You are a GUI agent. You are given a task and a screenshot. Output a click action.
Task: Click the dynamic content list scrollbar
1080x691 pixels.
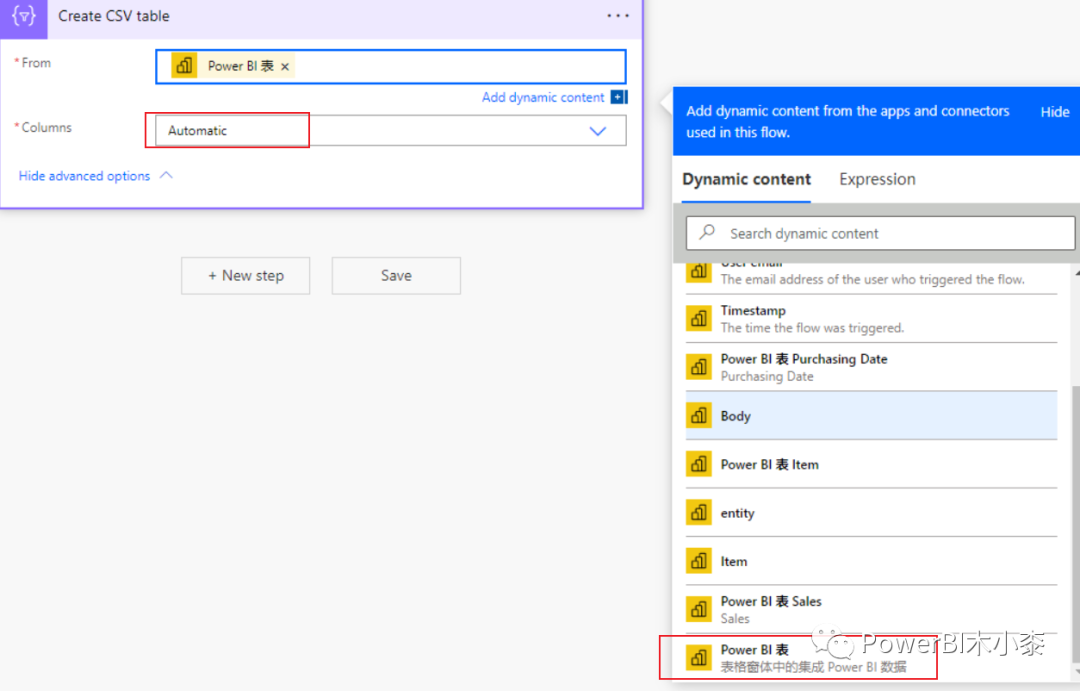tap(1075, 524)
